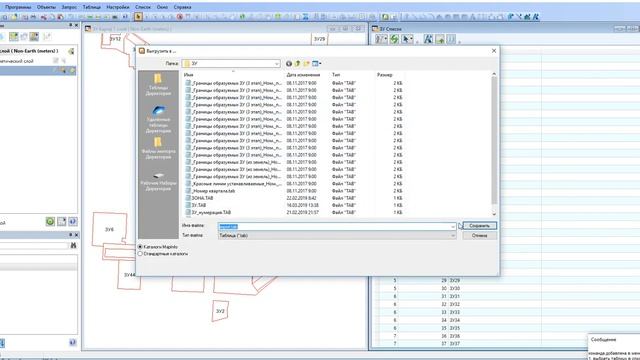Select the Стандартные каталоги radio button
Image resolution: width=640 pixels, height=360 pixels.
140,254
